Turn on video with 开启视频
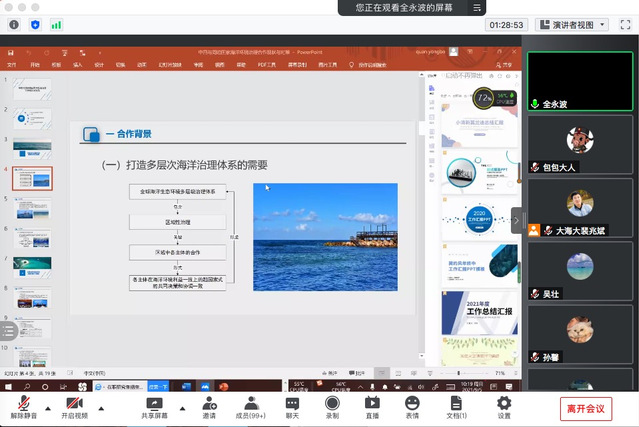The height and width of the screenshot is (427, 639). 75,405
